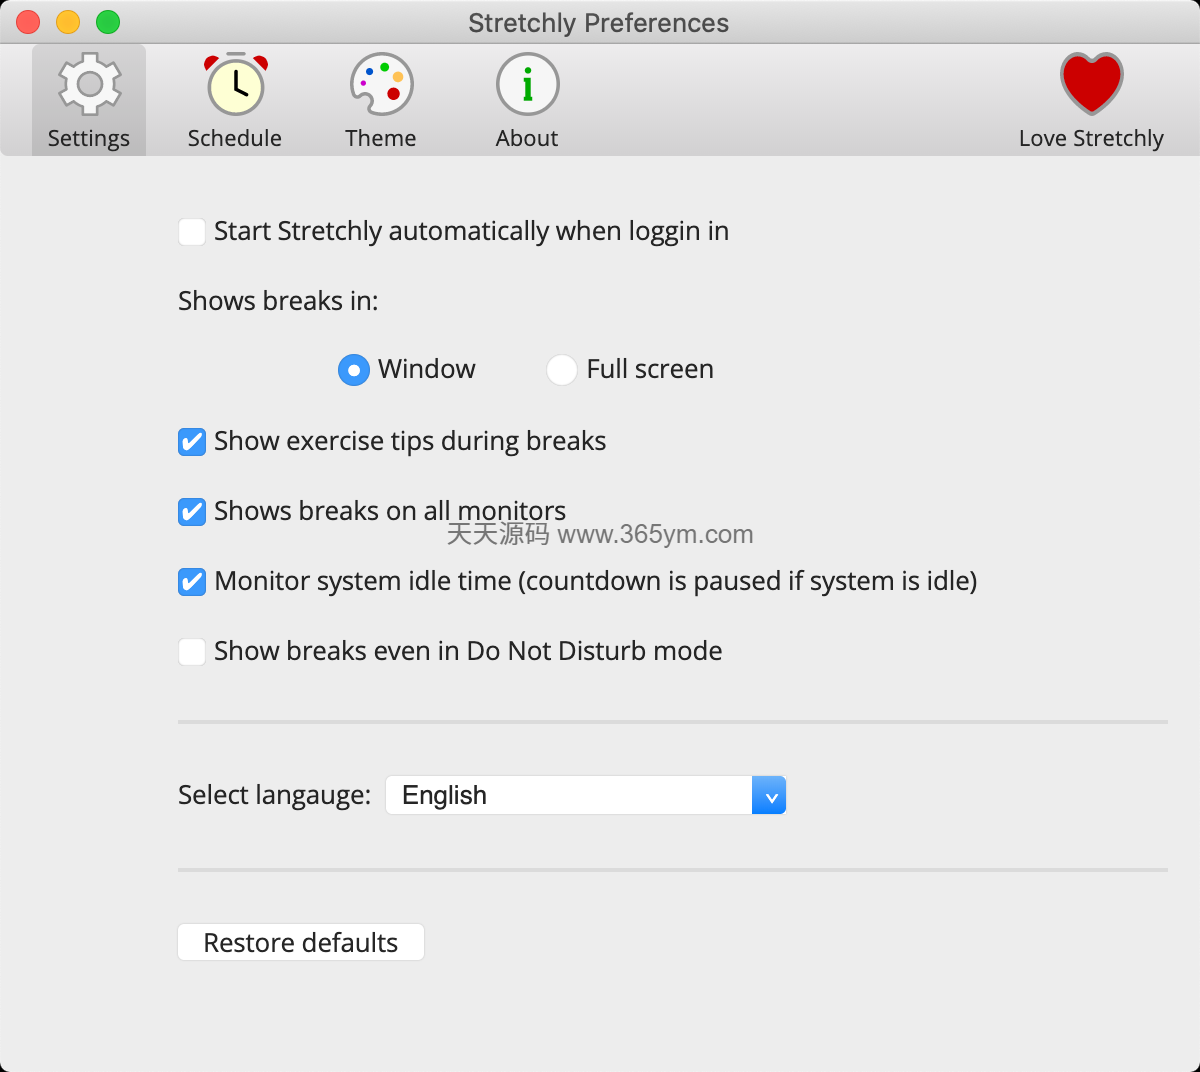Open the Theme paint palette icon

[381, 84]
